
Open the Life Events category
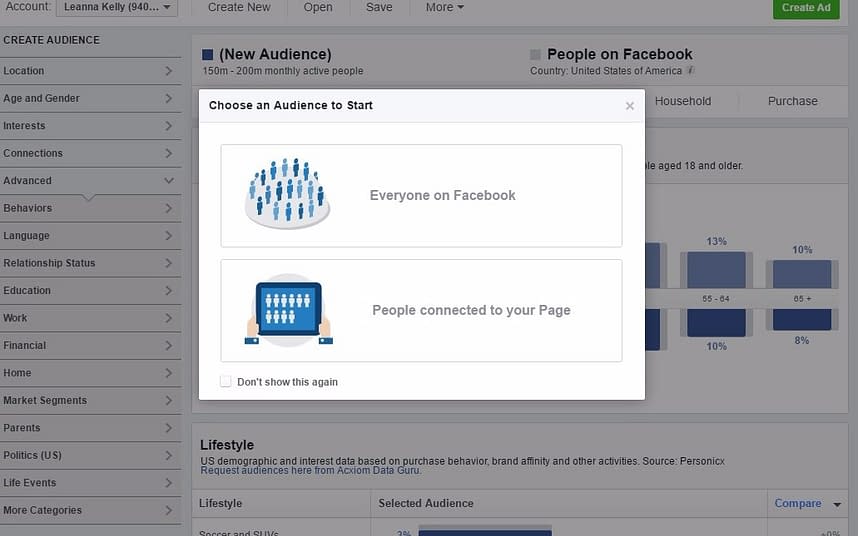coord(90,483)
